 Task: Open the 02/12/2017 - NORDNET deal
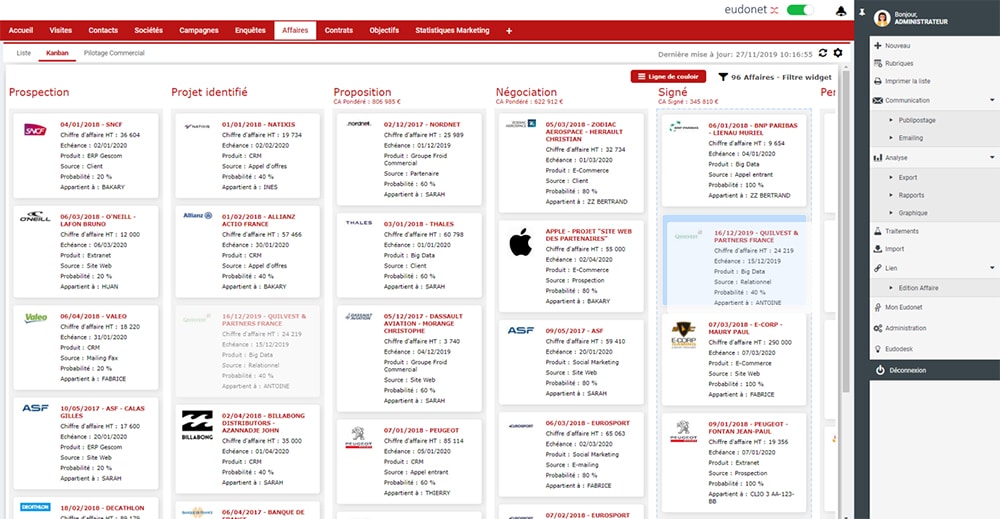[422, 125]
